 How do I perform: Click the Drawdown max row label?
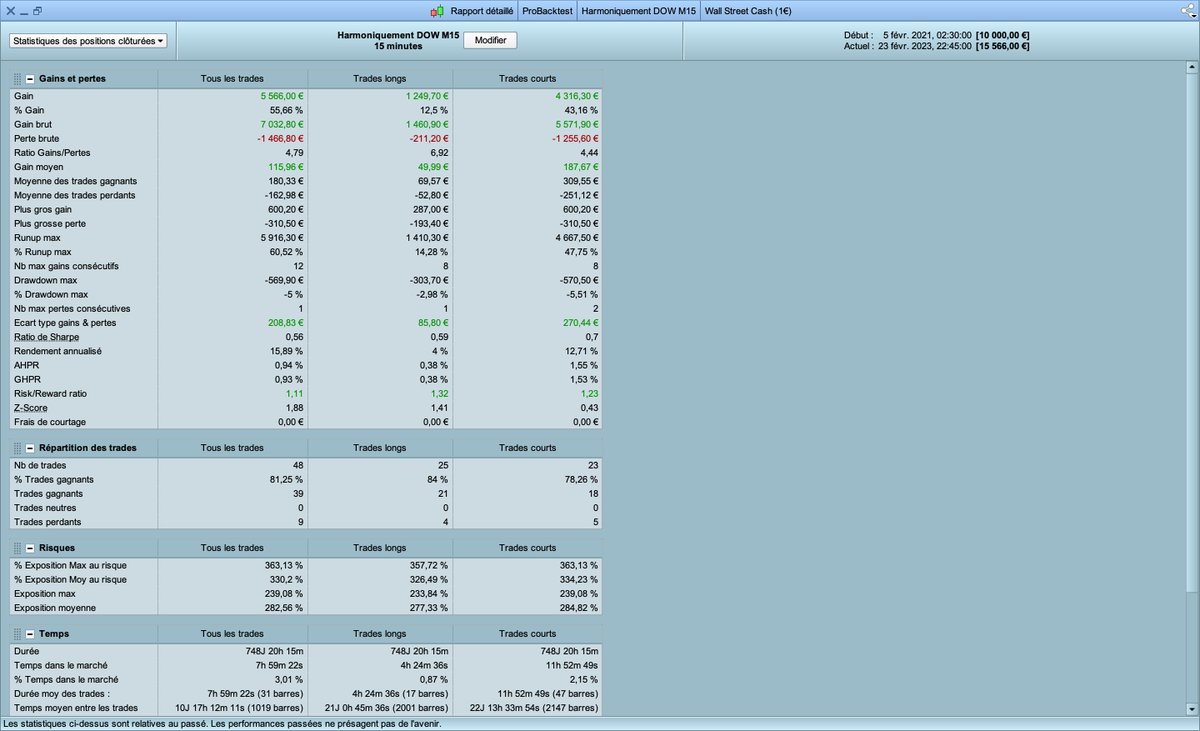tap(44, 280)
